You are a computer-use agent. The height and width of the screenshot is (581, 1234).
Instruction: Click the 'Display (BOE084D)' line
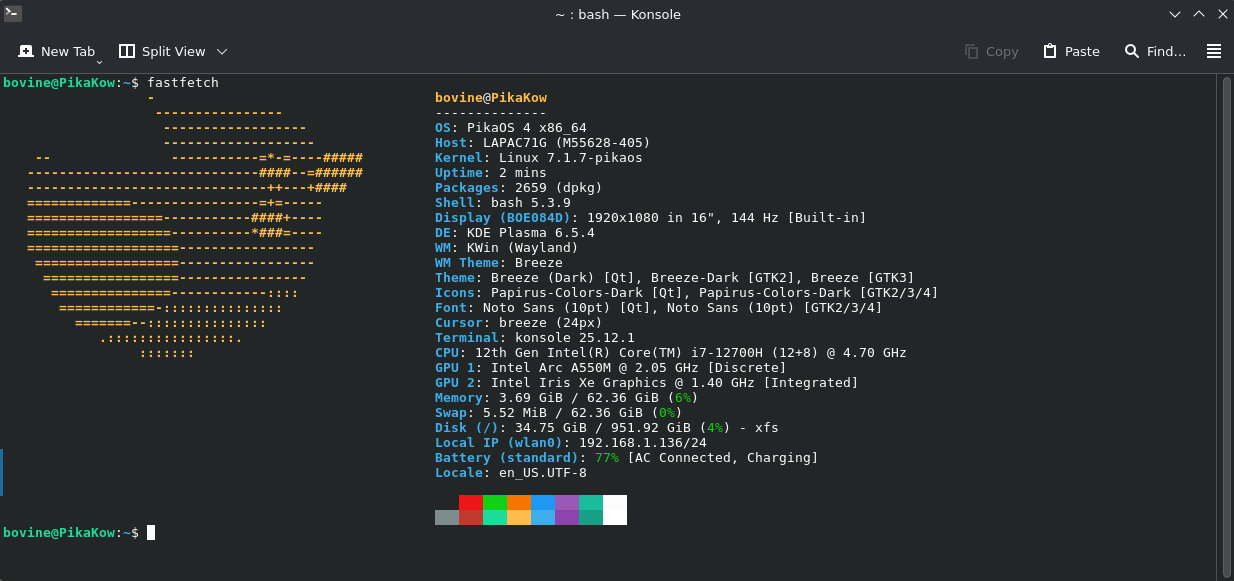click(x=651, y=218)
